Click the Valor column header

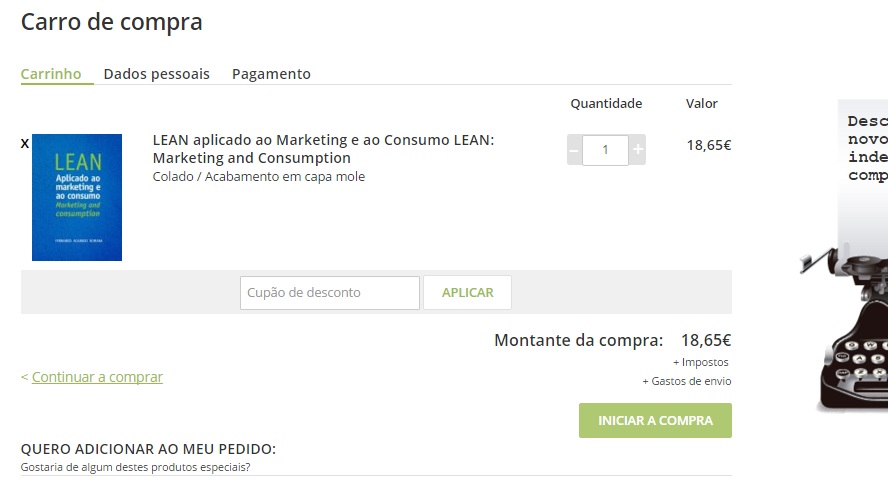click(702, 103)
